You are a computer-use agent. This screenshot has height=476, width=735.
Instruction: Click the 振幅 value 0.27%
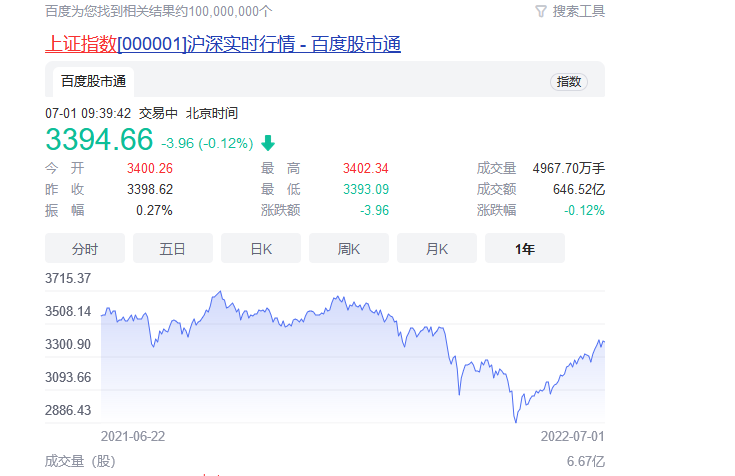(154, 210)
